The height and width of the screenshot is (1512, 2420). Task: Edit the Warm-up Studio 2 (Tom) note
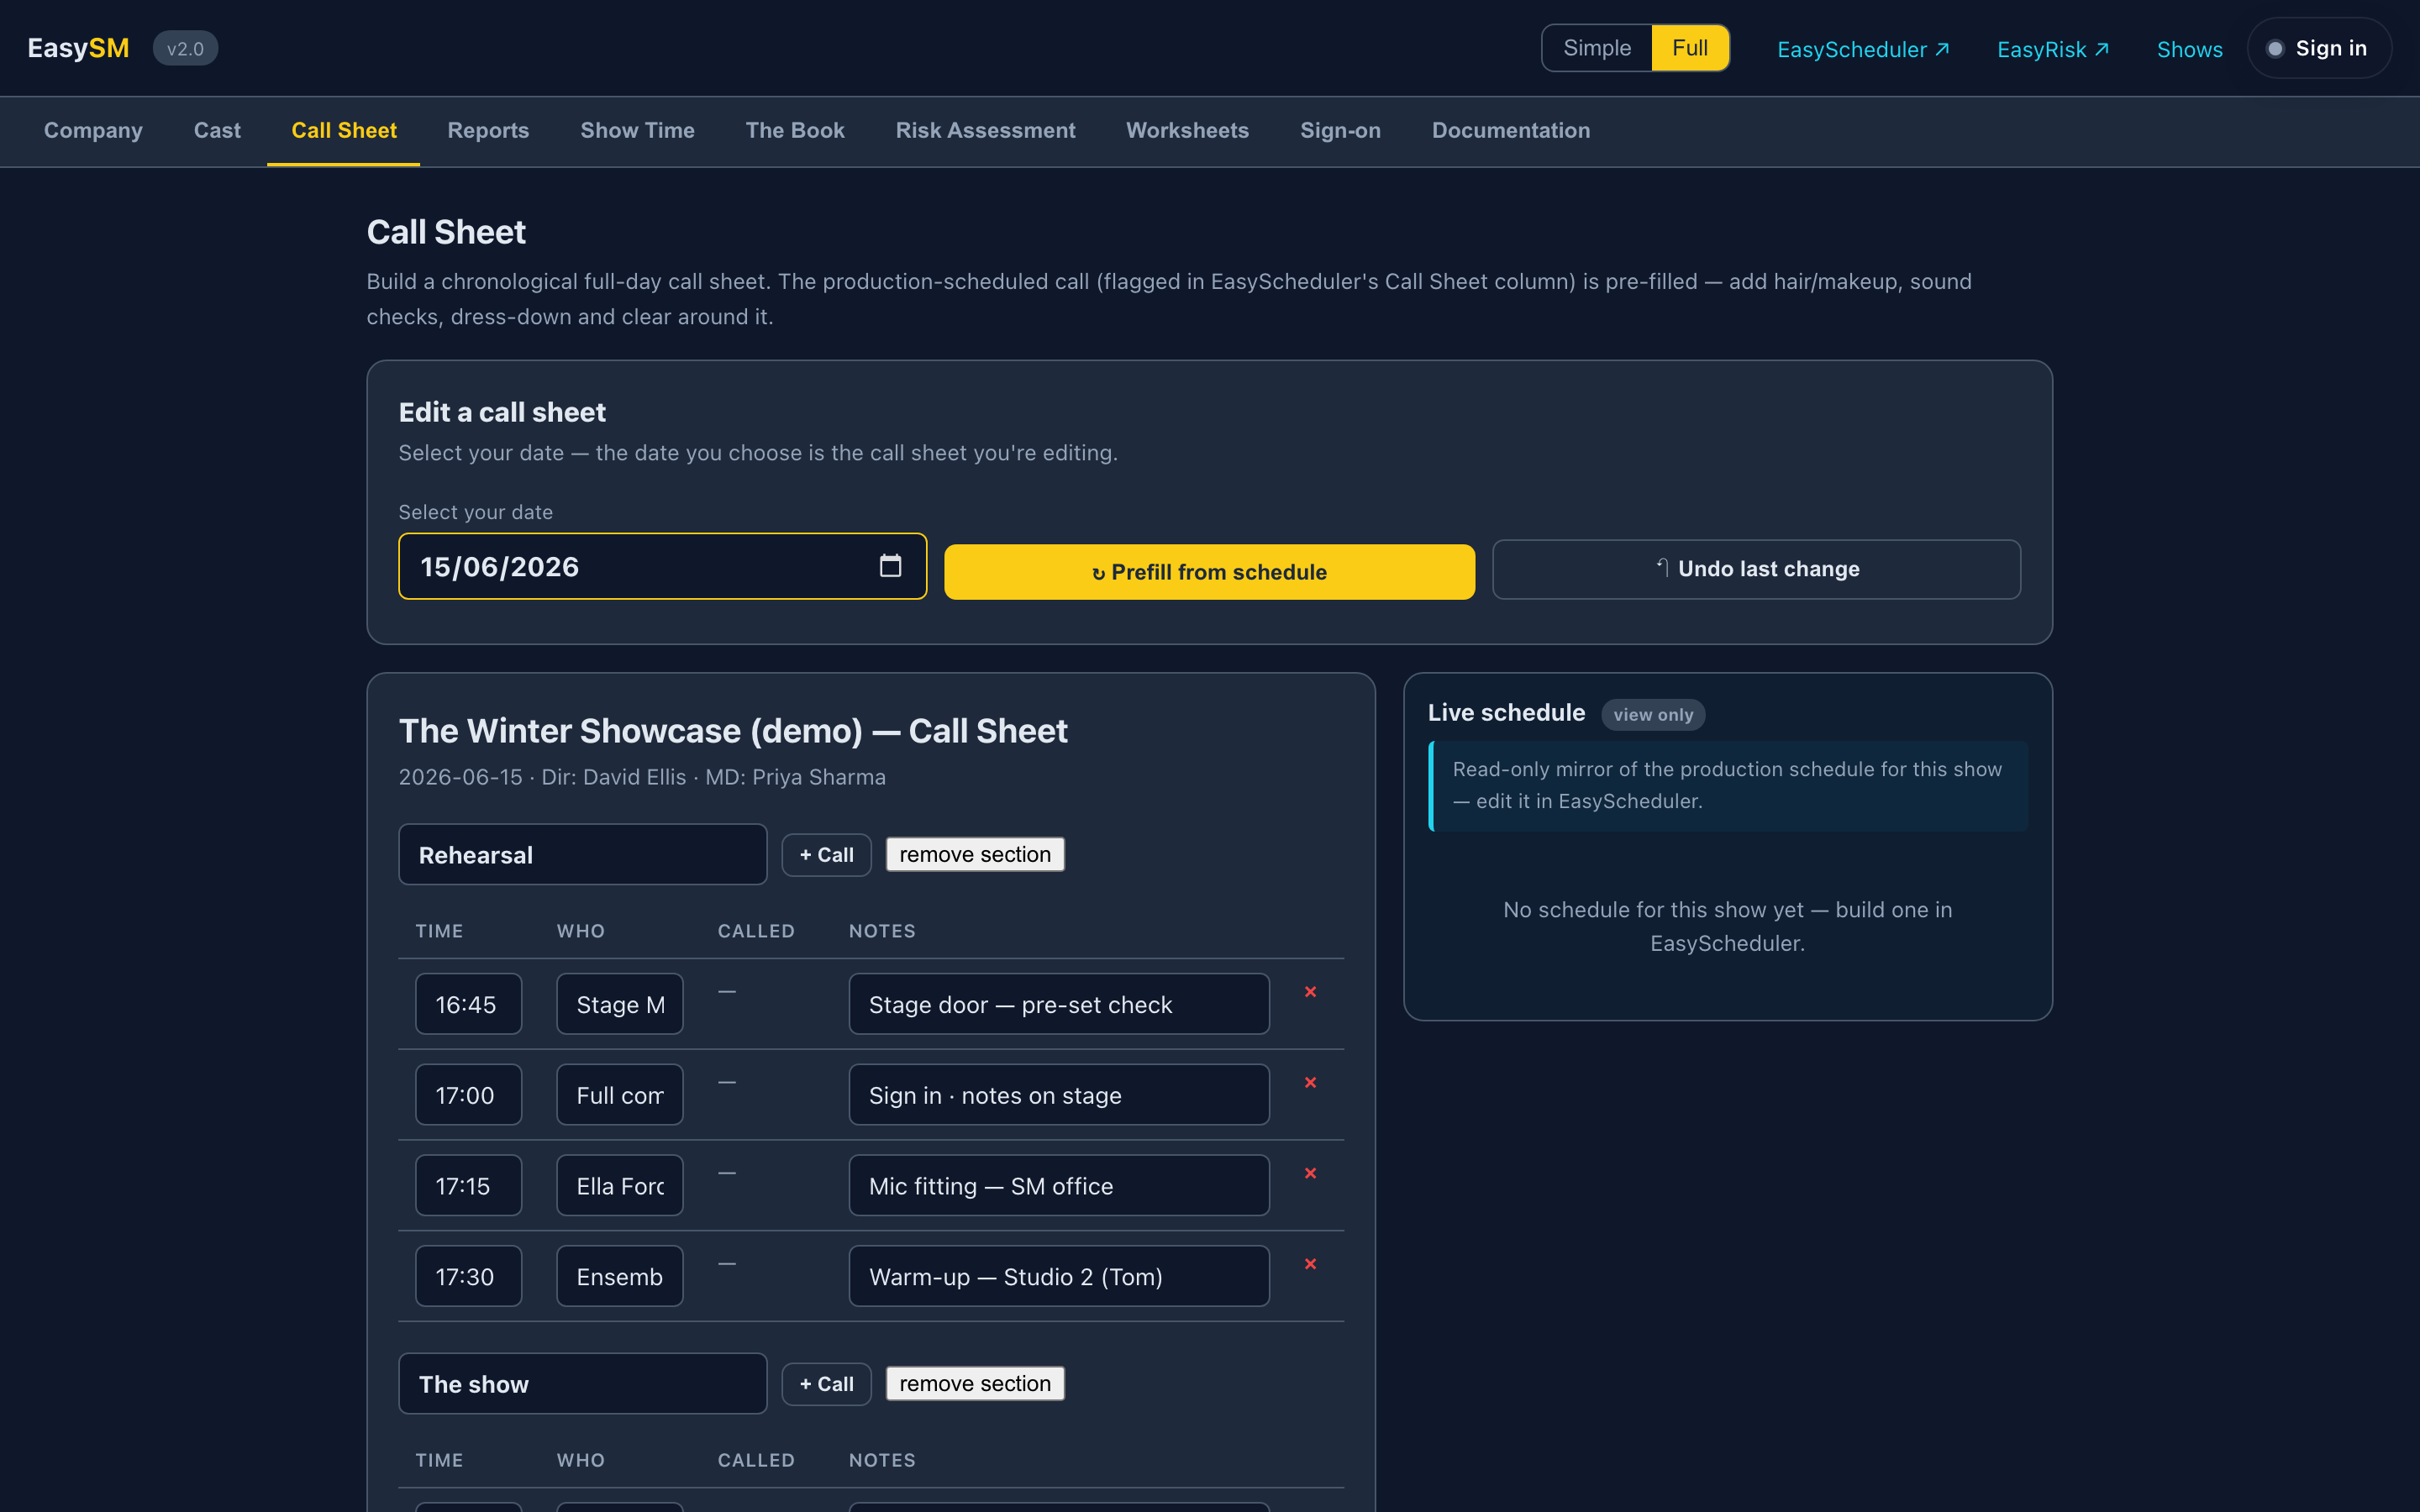point(1059,1276)
